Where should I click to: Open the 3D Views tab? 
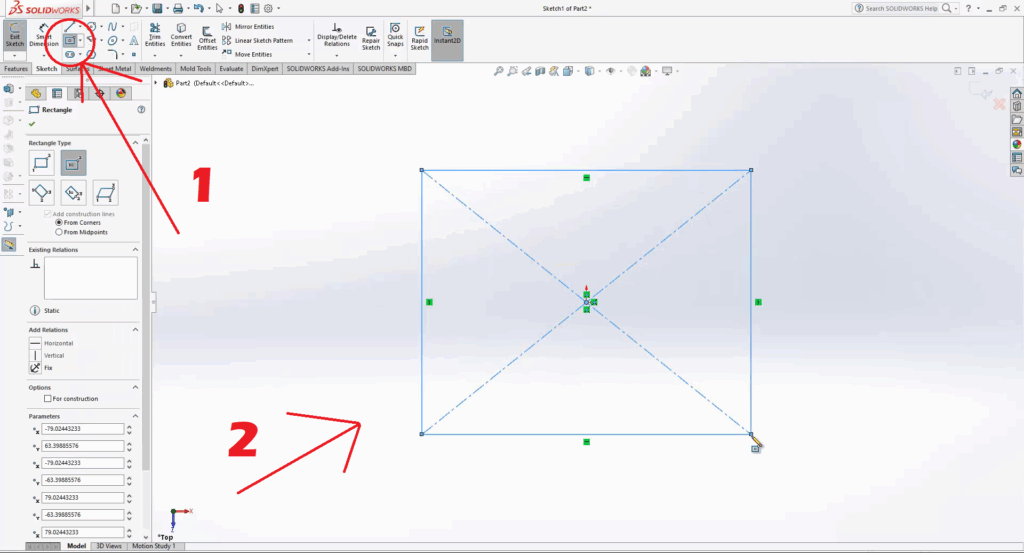click(x=109, y=546)
